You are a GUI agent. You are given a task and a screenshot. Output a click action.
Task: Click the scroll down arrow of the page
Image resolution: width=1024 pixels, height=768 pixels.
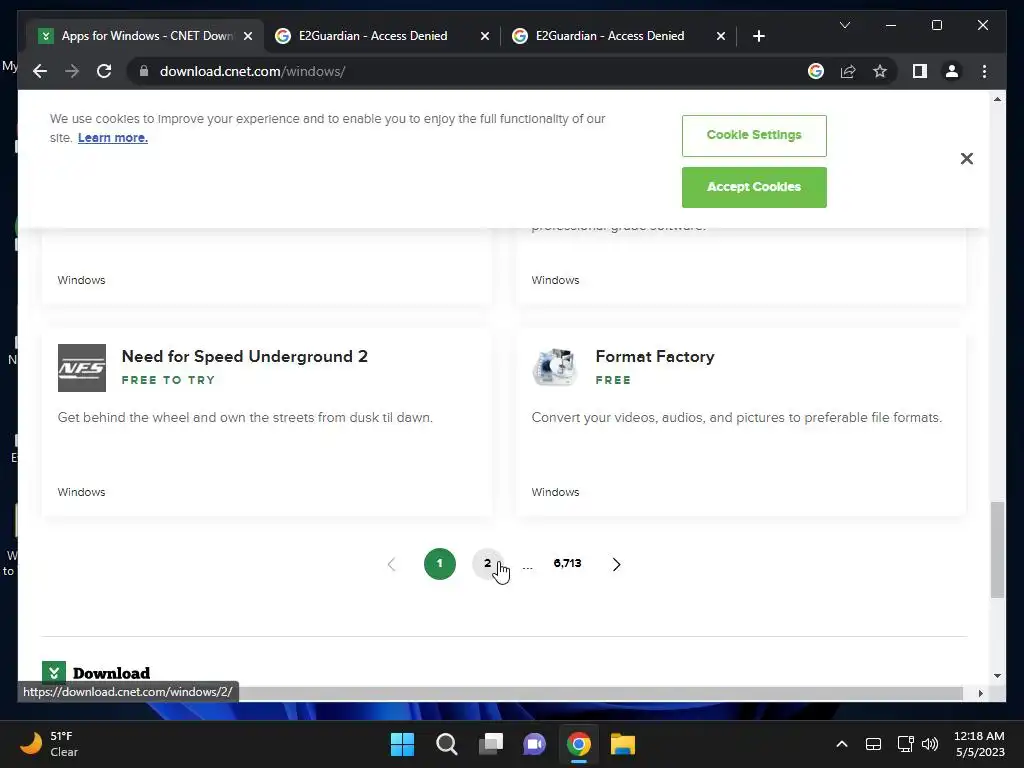point(997,676)
